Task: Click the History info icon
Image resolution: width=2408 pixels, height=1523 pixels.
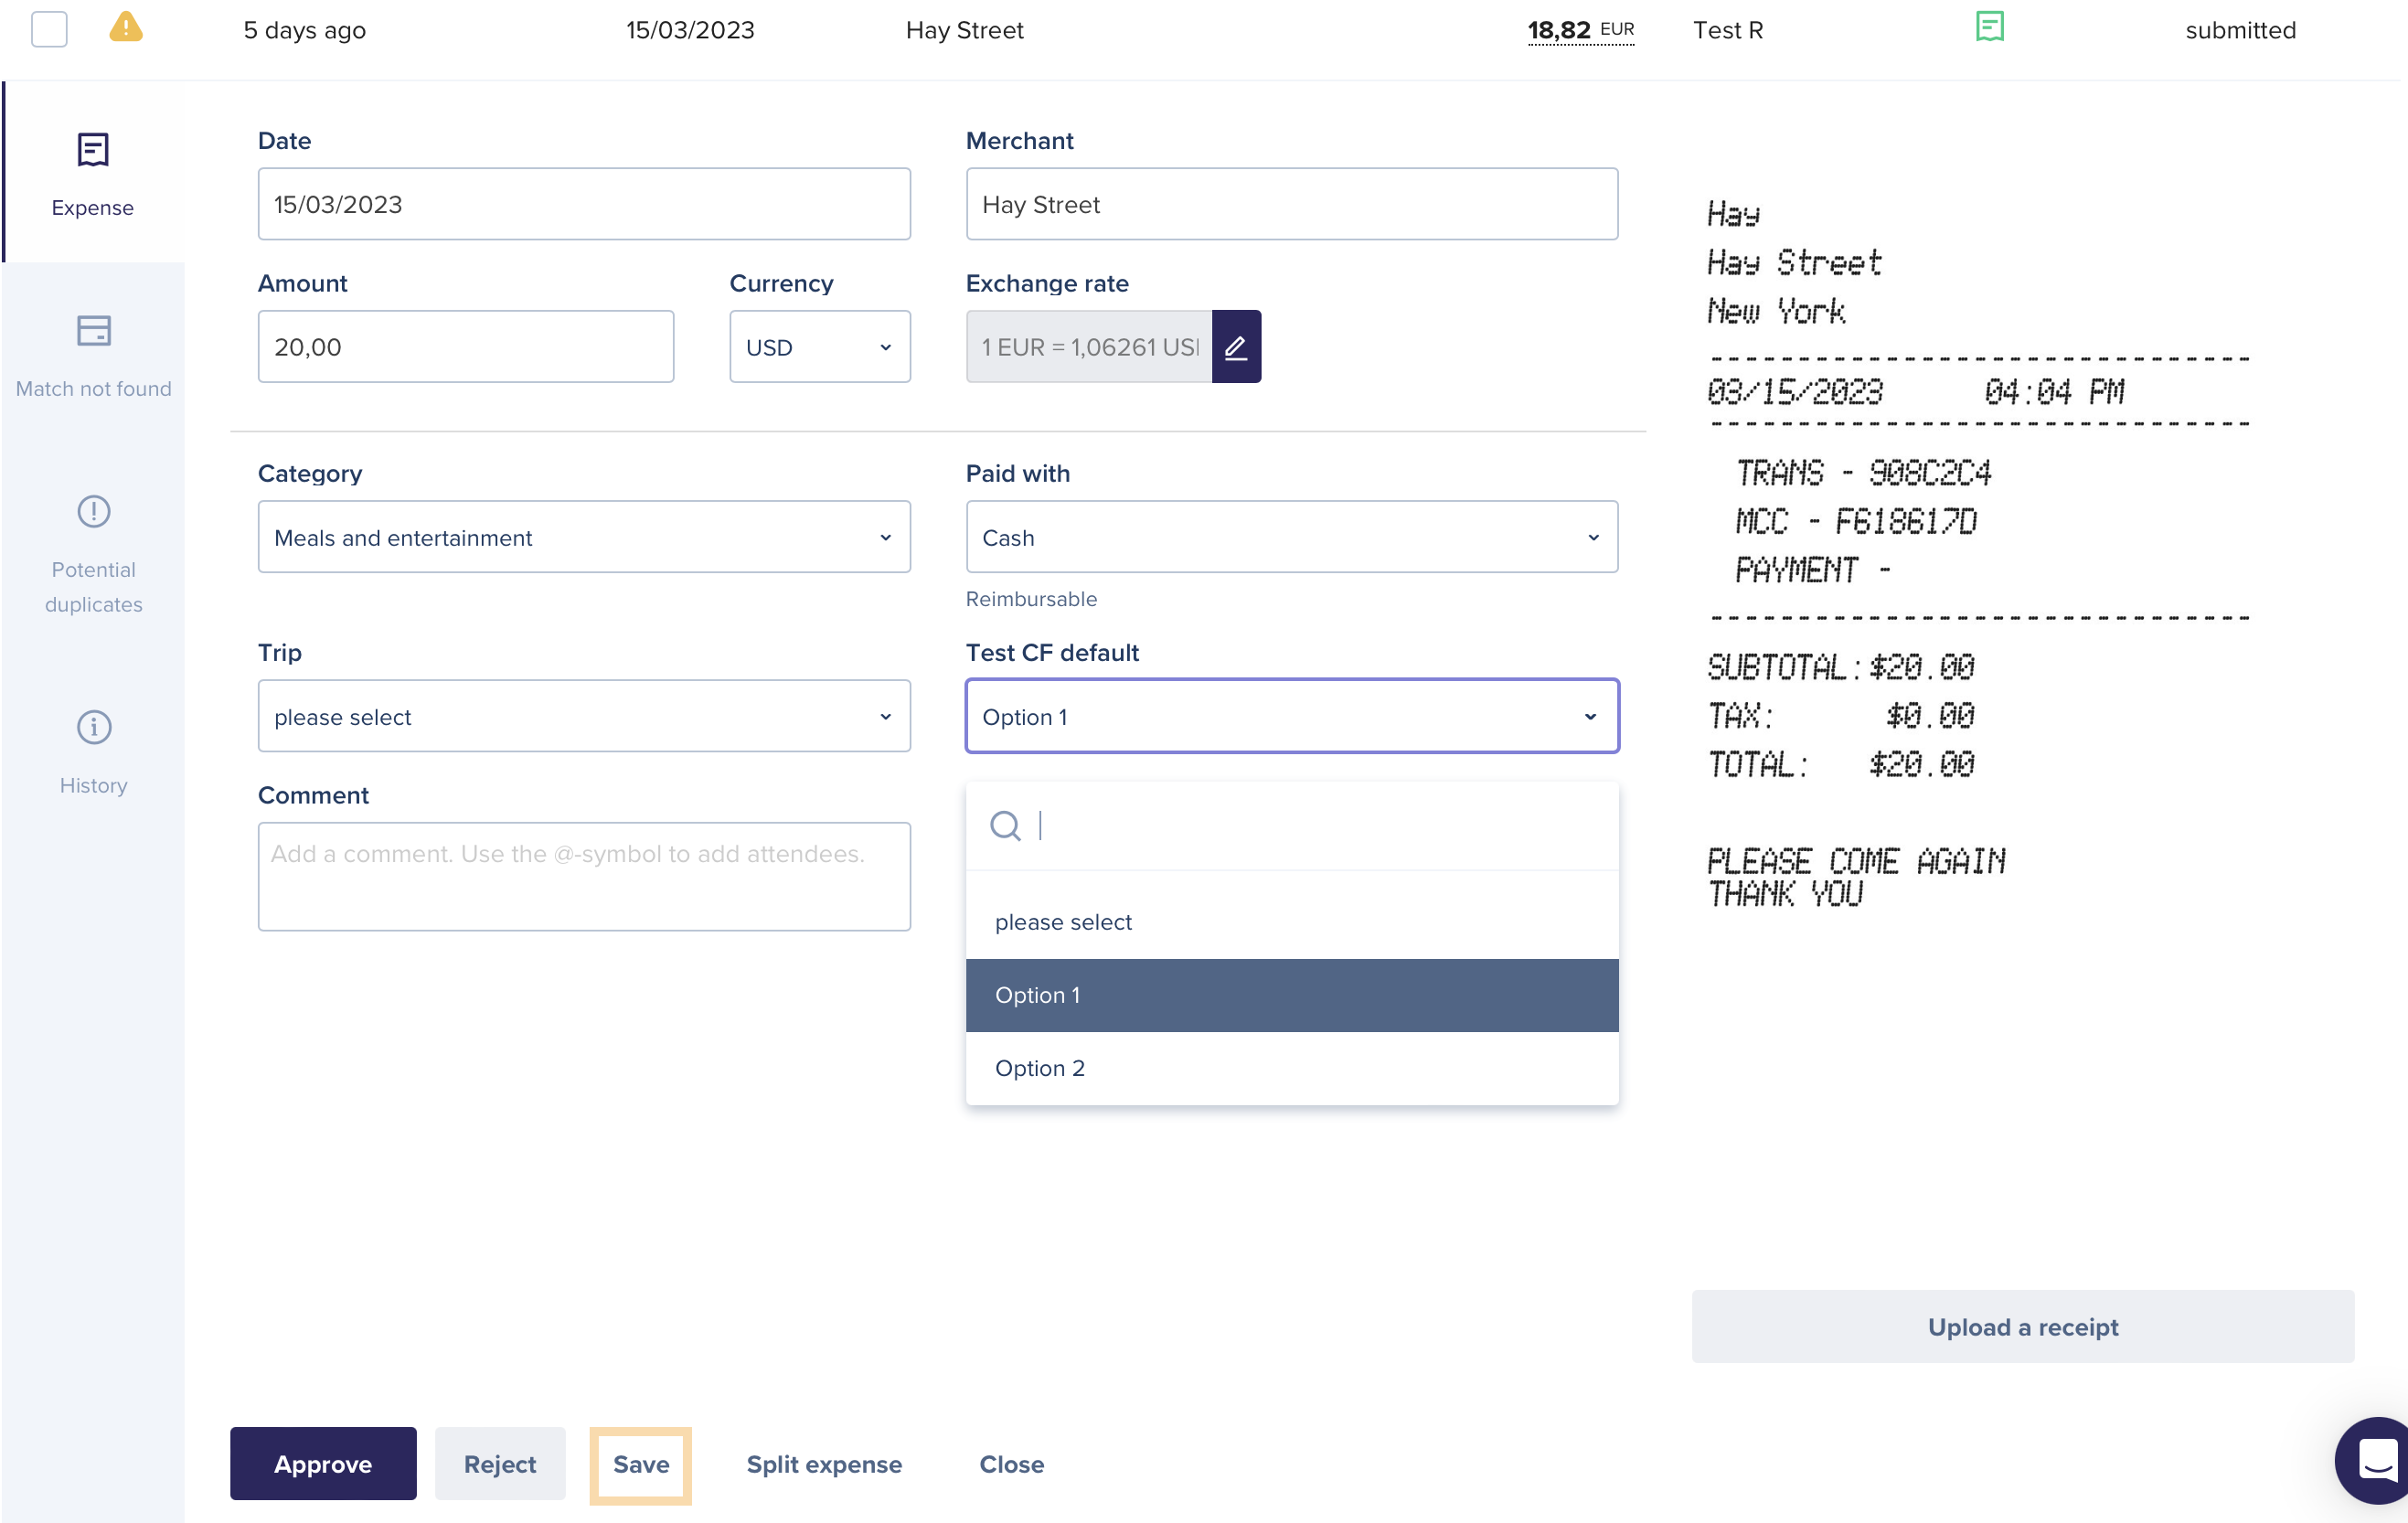Action: coord(93,727)
